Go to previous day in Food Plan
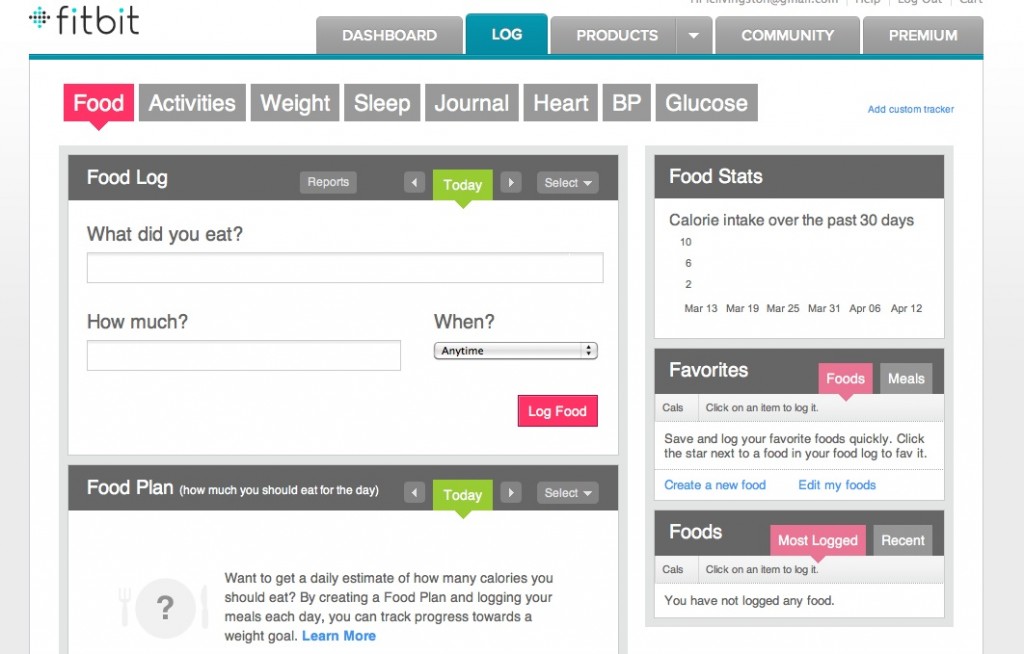Viewport: 1024px width, 654px height. coord(414,493)
